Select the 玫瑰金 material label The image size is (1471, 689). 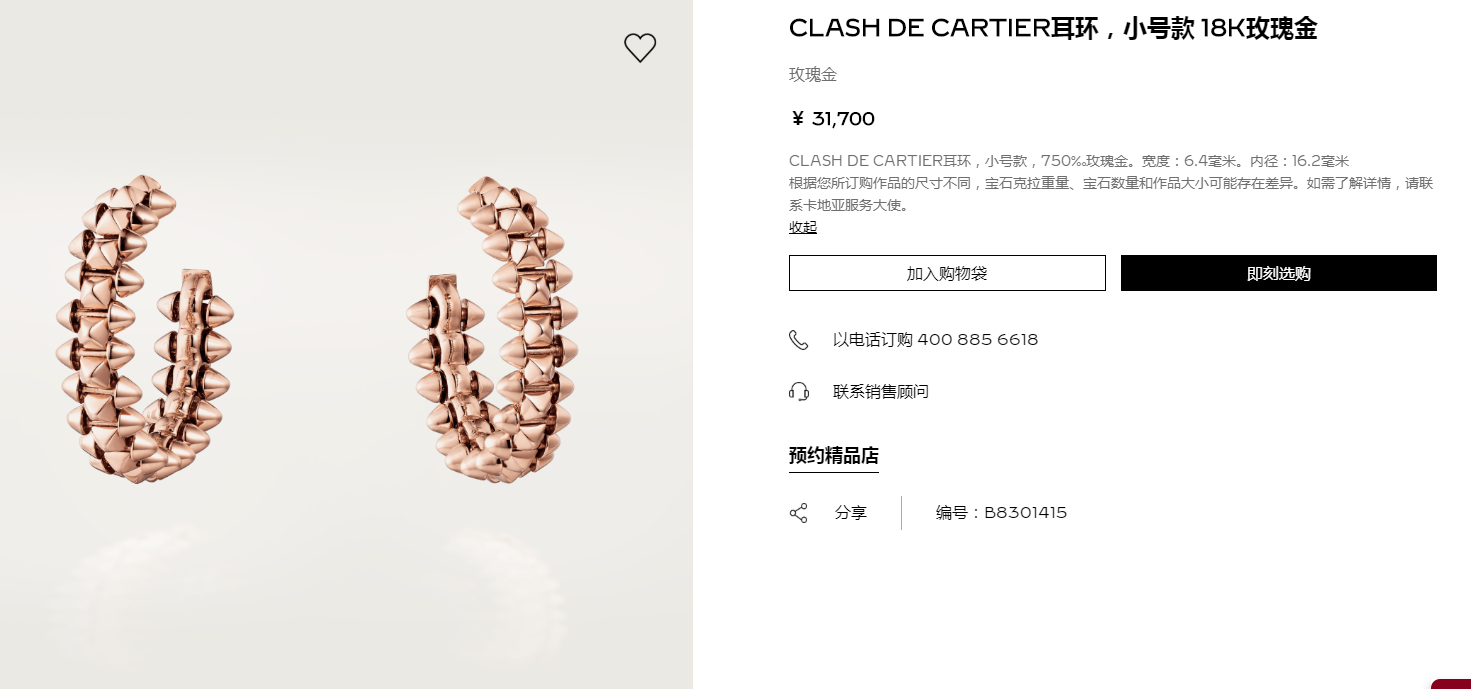click(x=813, y=75)
